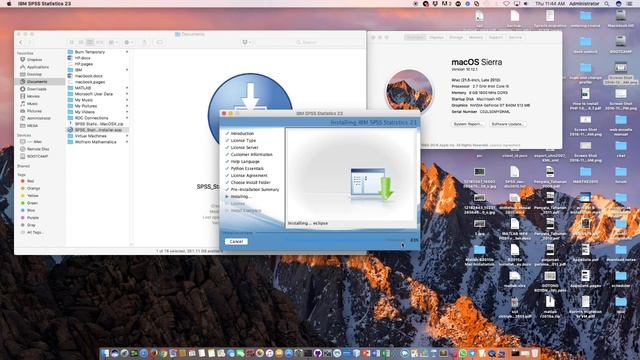This screenshot has width=640, height=360.
Task: Cancel the SPSS installation
Action: click(x=236, y=242)
